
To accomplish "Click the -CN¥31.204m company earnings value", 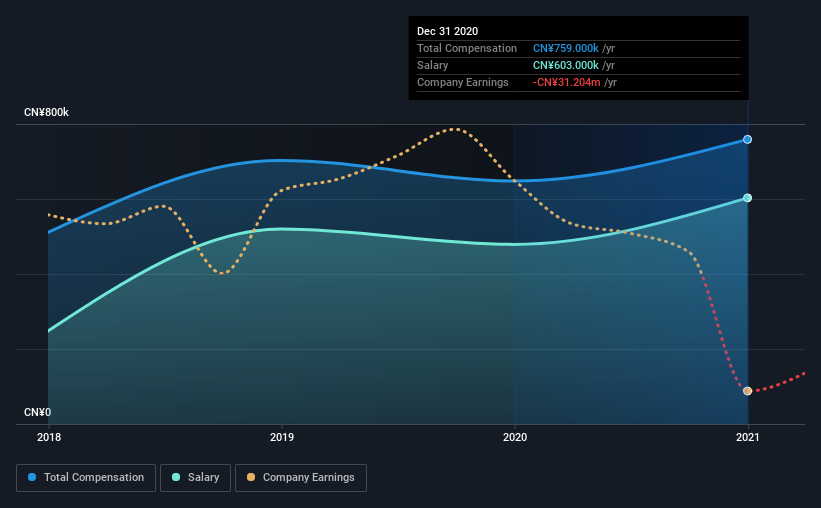I will point(567,82).
